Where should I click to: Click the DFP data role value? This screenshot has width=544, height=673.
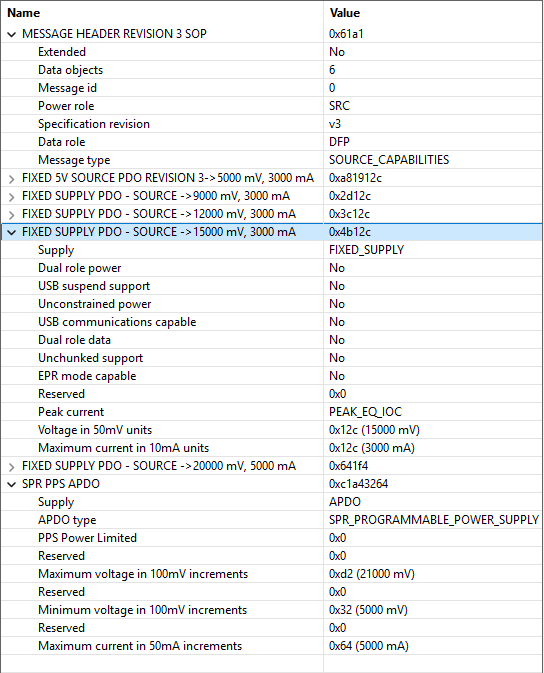pyautogui.click(x=340, y=142)
